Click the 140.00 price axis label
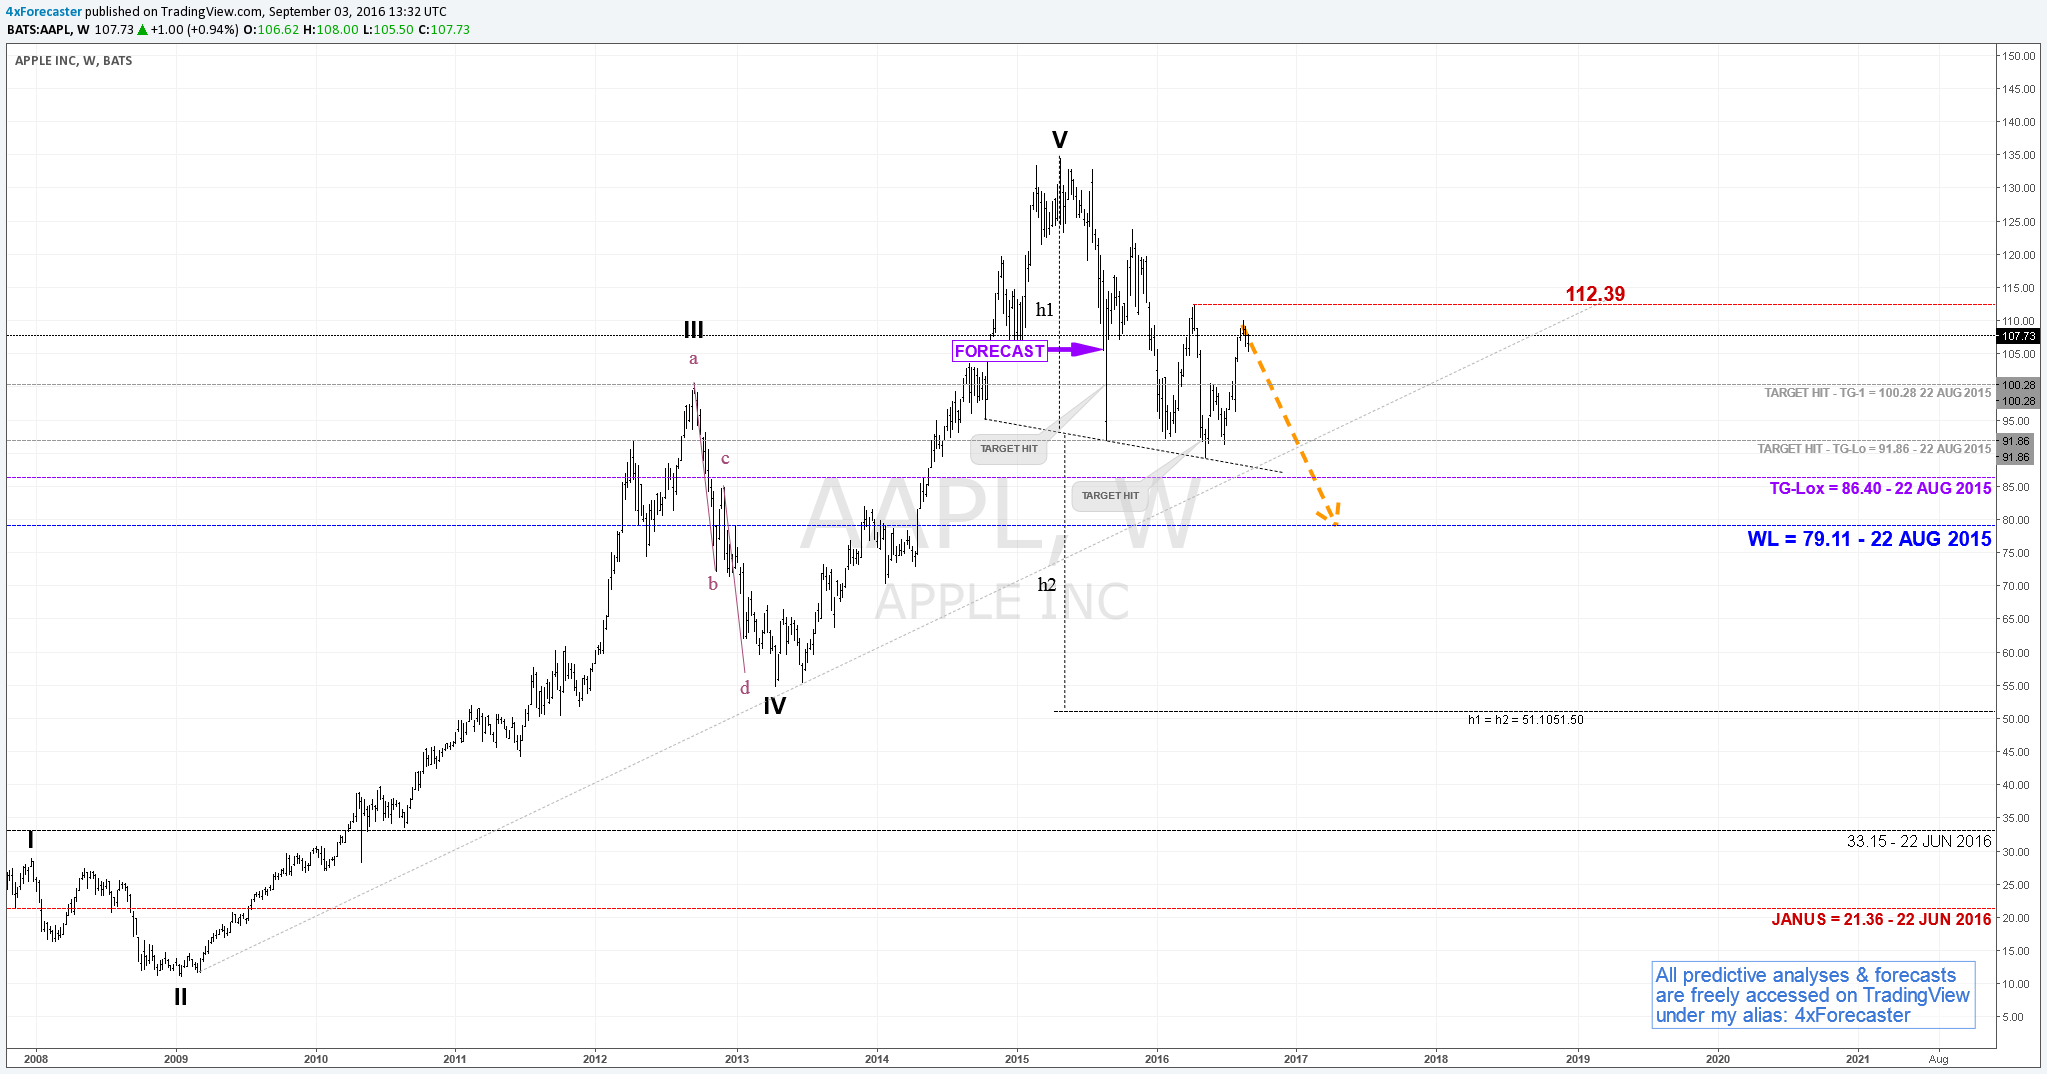Screen dimensions: 2047x1074 coord(2018,122)
